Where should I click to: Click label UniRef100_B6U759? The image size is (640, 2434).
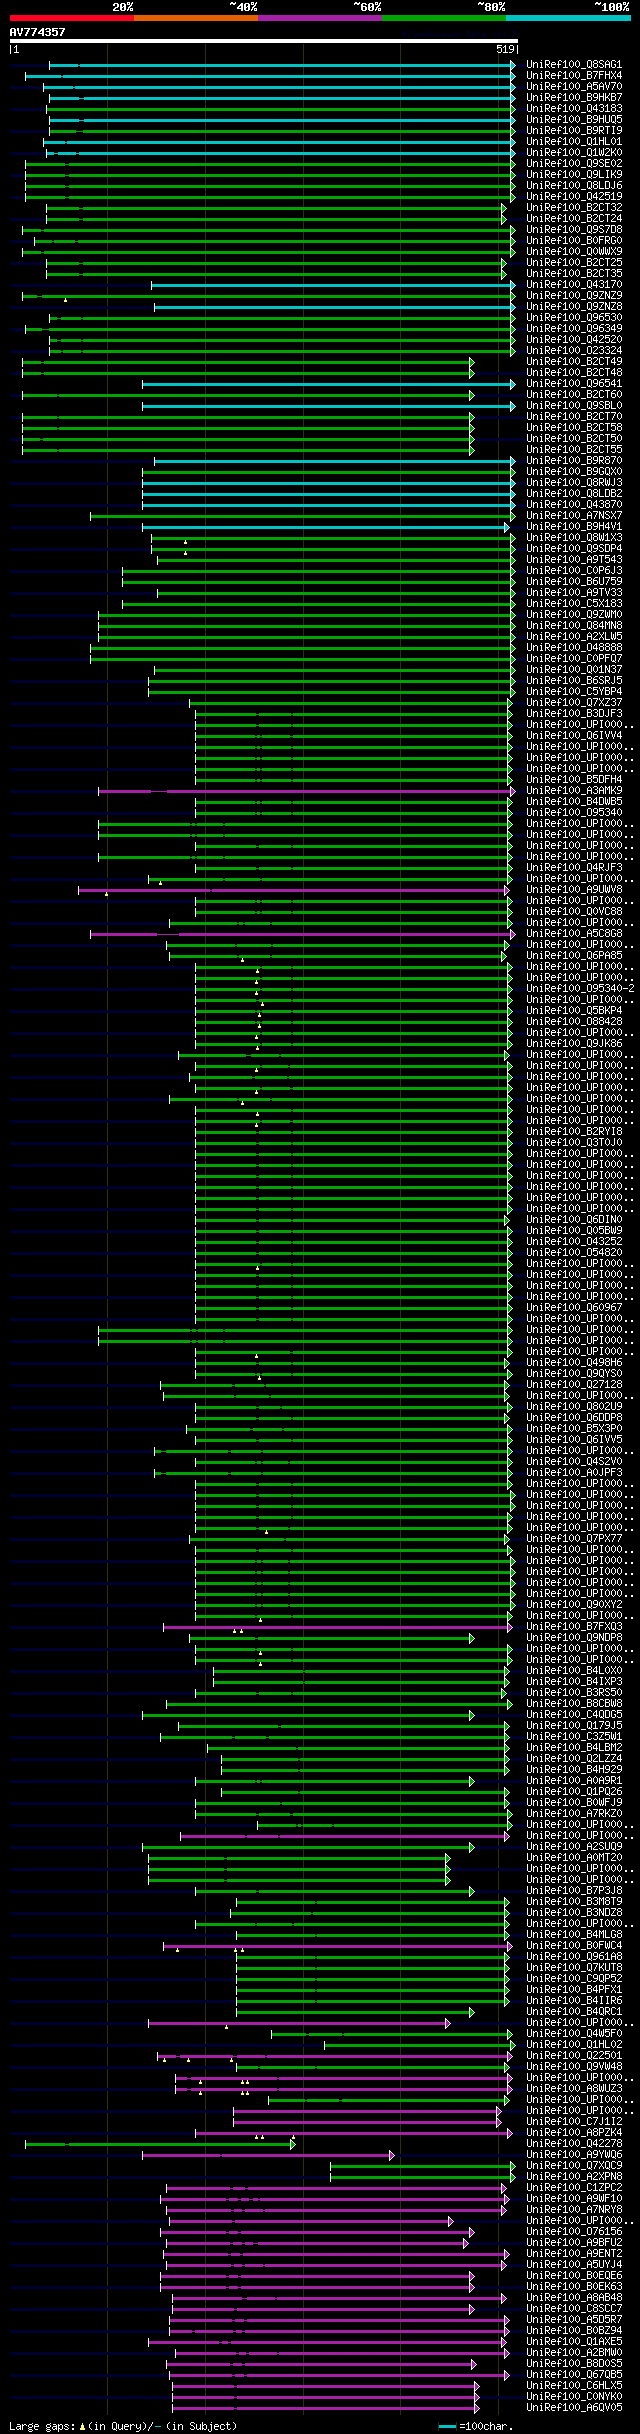coord(574,582)
